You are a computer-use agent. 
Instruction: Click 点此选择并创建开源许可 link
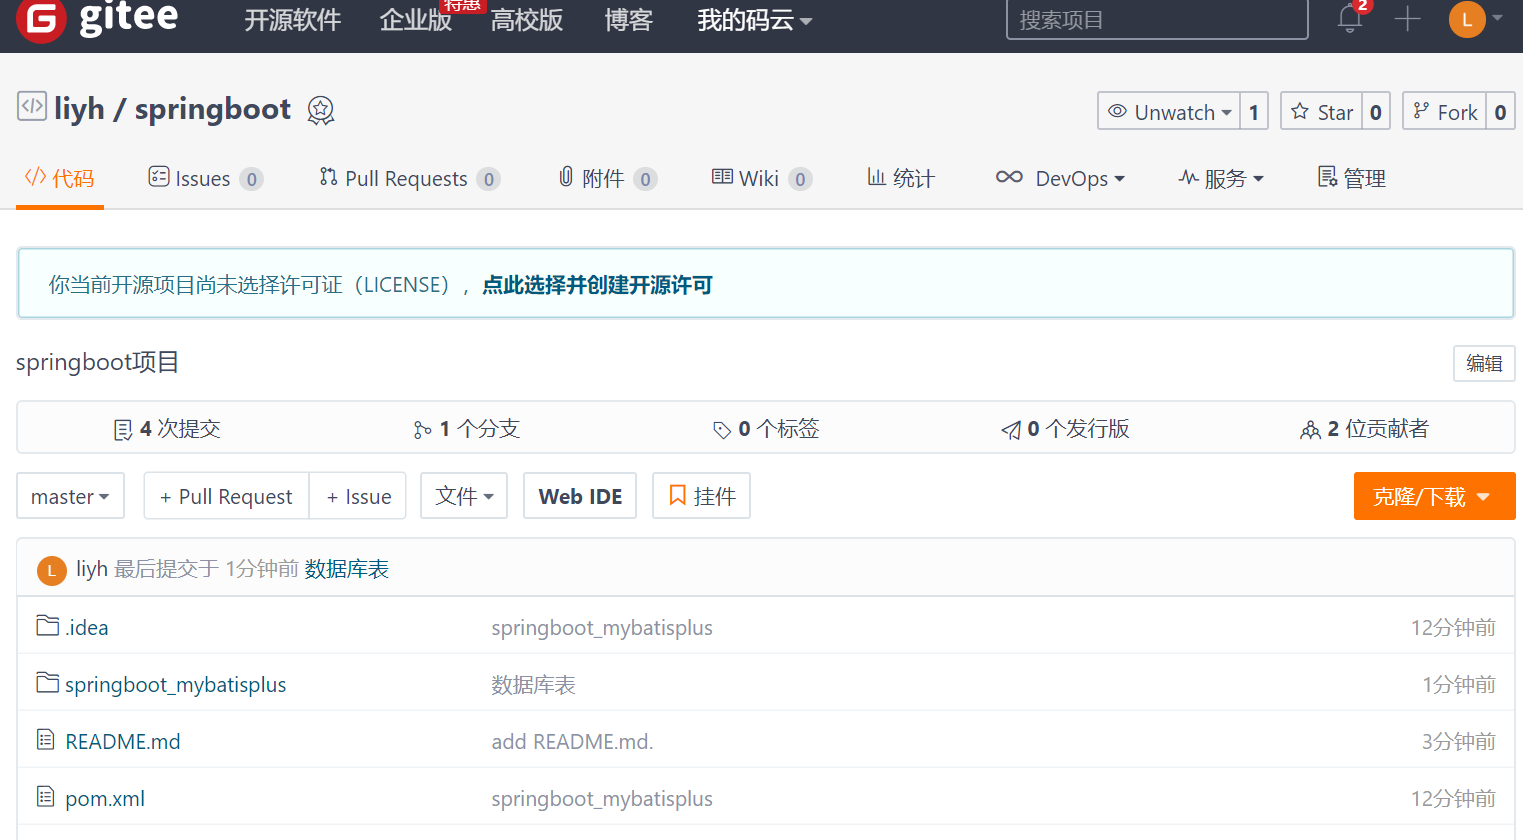pyautogui.click(x=597, y=285)
